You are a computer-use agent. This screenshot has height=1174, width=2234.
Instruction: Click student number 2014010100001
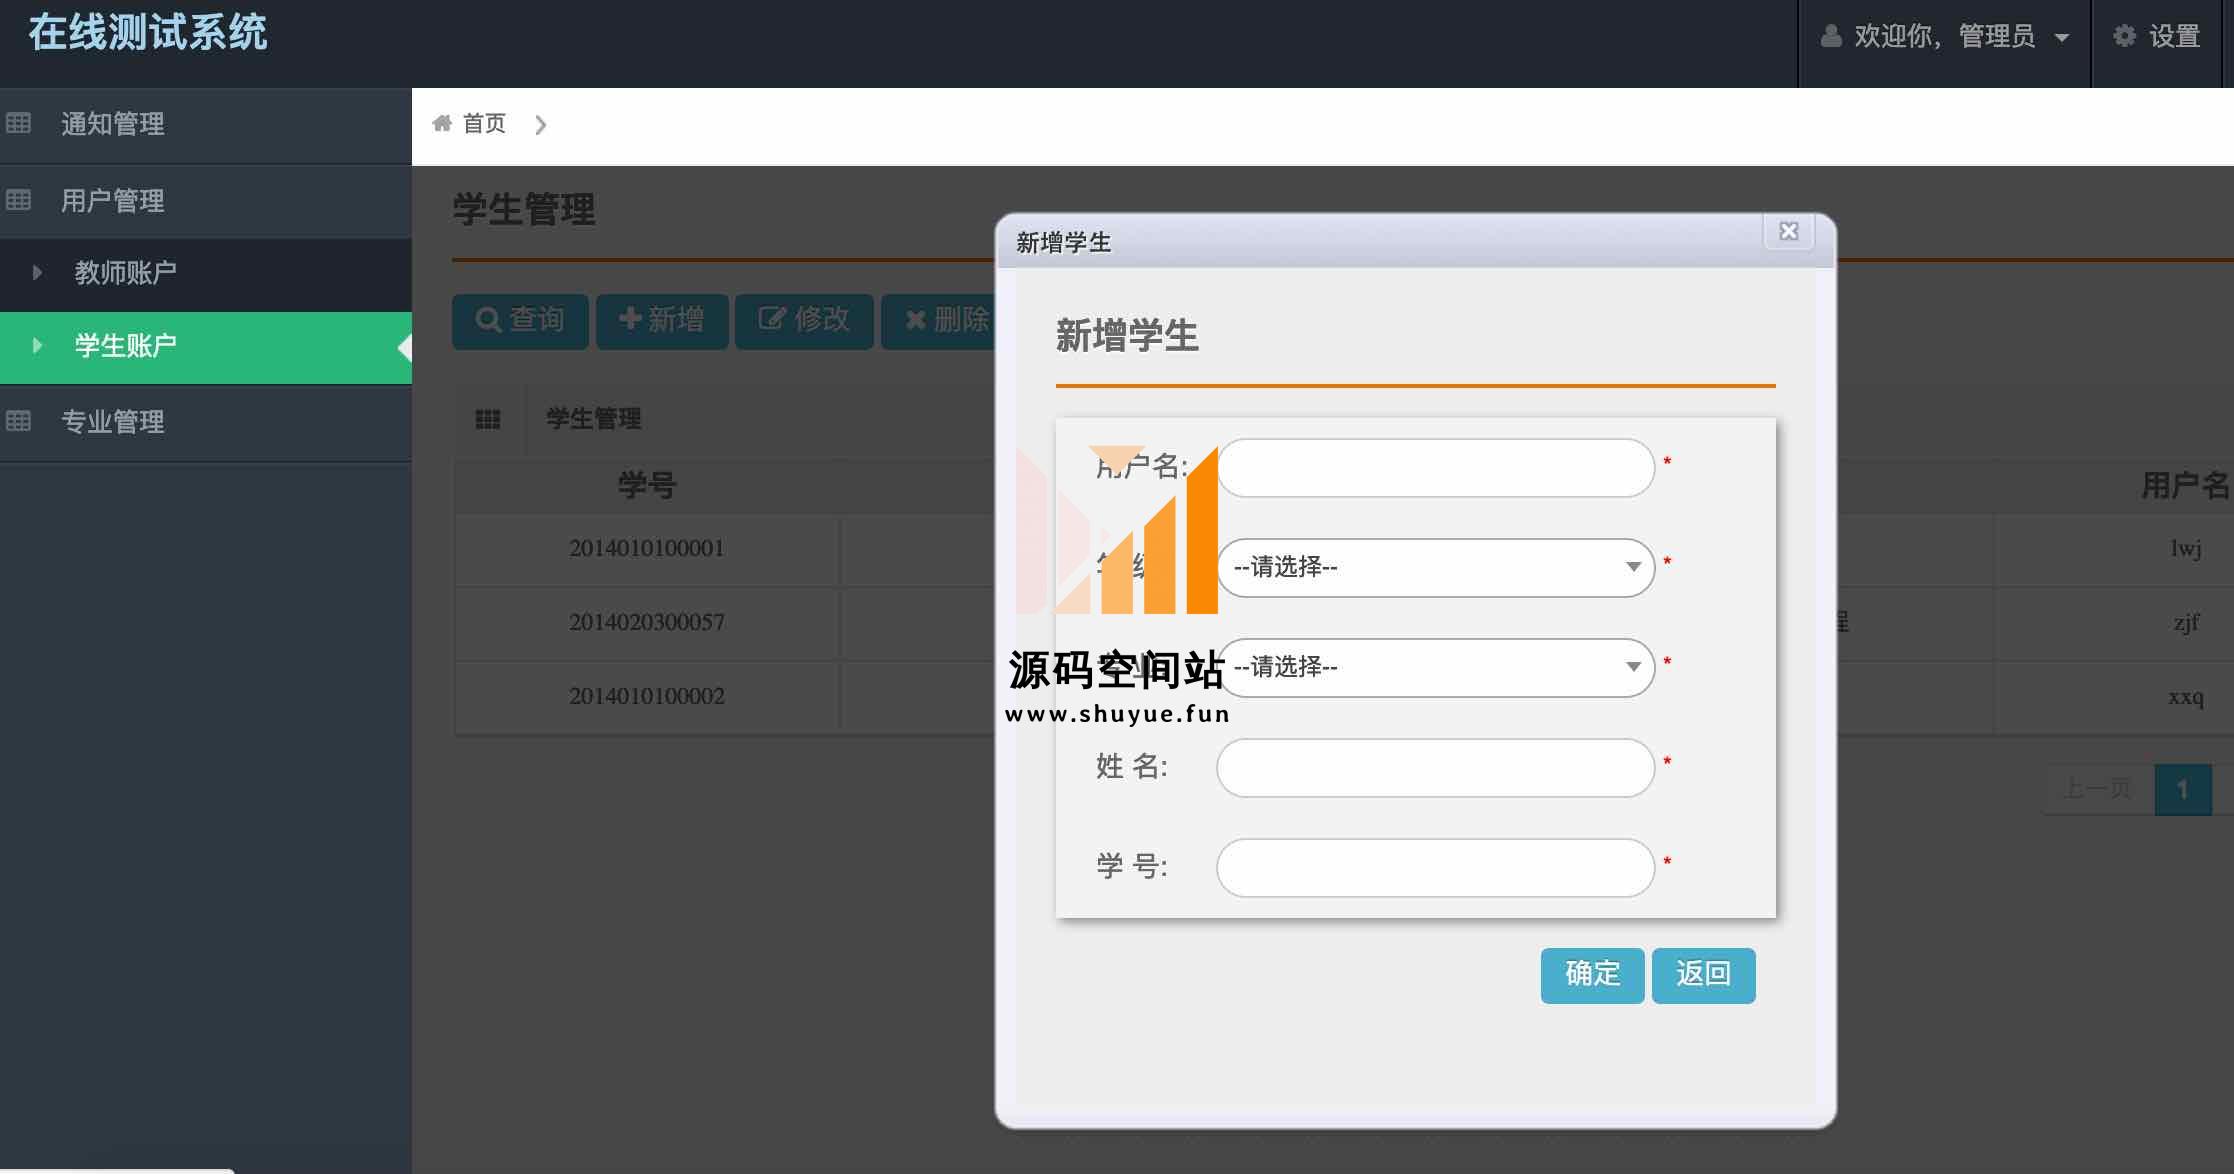click(647, 548)
